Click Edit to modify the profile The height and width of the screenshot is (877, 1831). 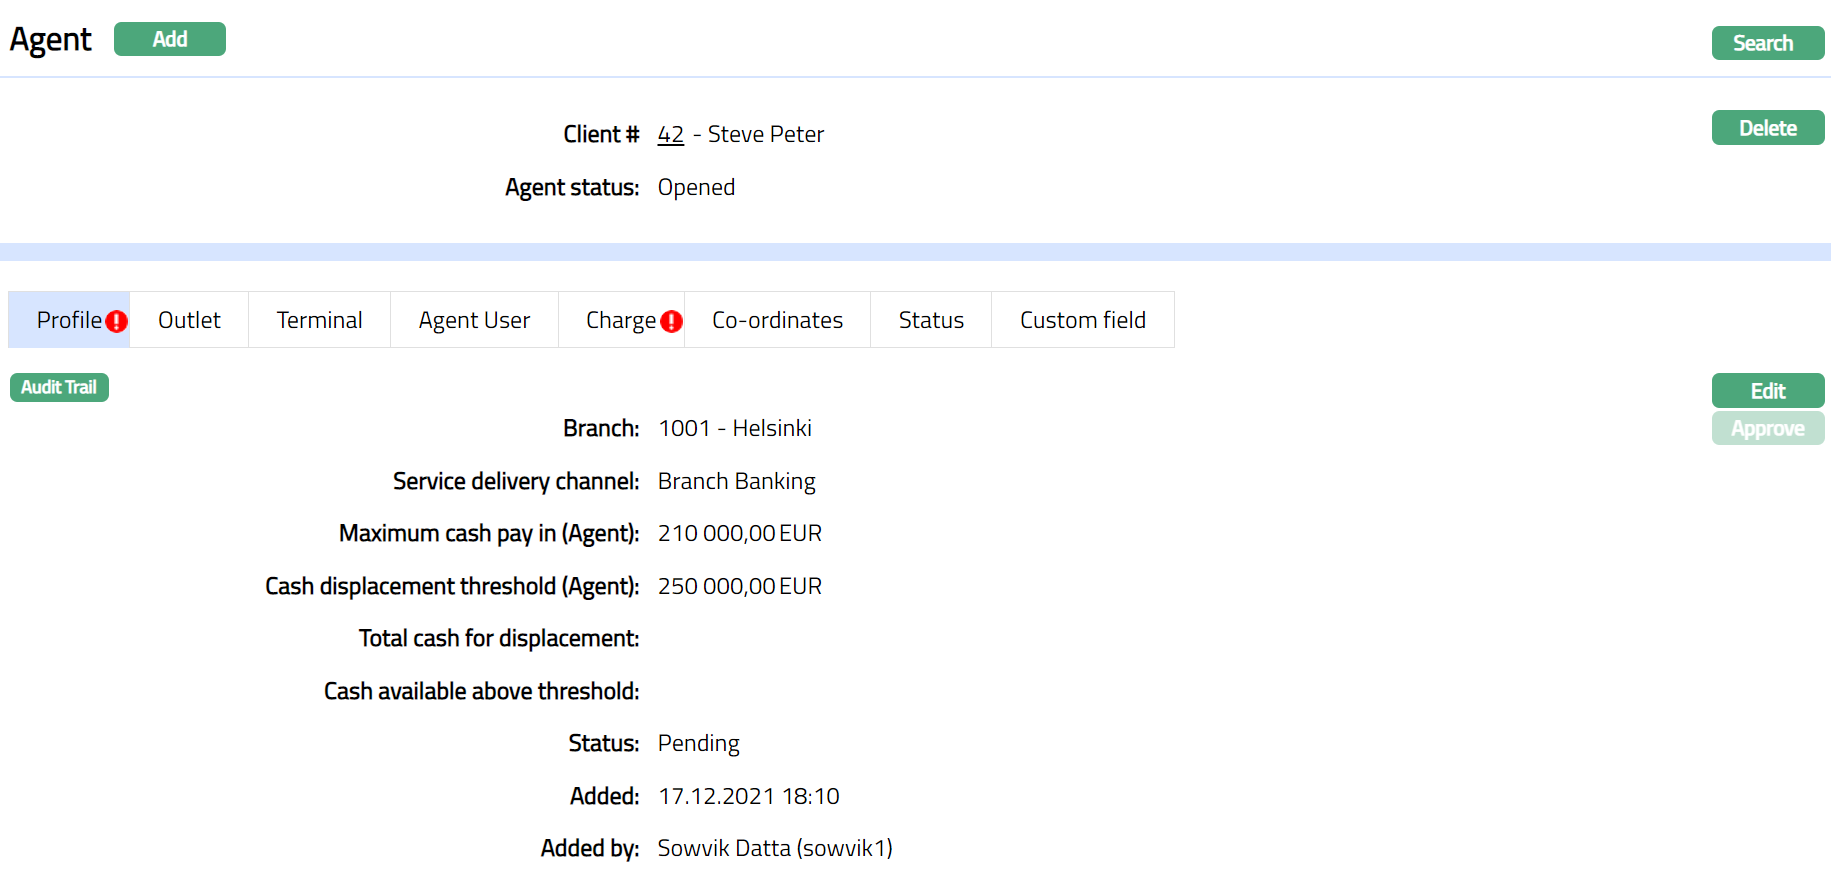click(x=1767, y=391)
